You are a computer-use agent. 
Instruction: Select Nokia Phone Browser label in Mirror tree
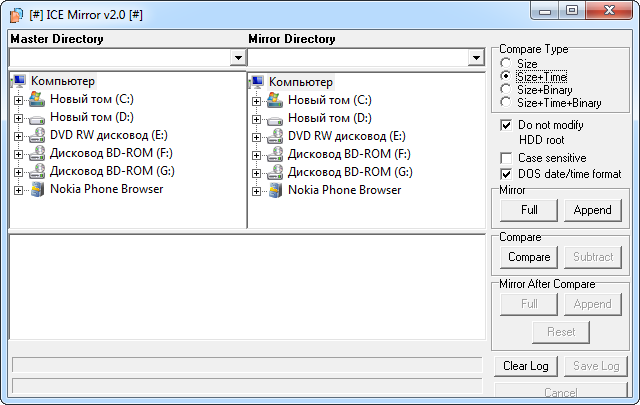coord(344,190)
